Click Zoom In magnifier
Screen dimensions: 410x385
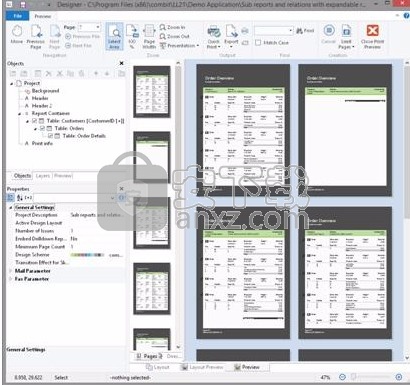point(172,27)
